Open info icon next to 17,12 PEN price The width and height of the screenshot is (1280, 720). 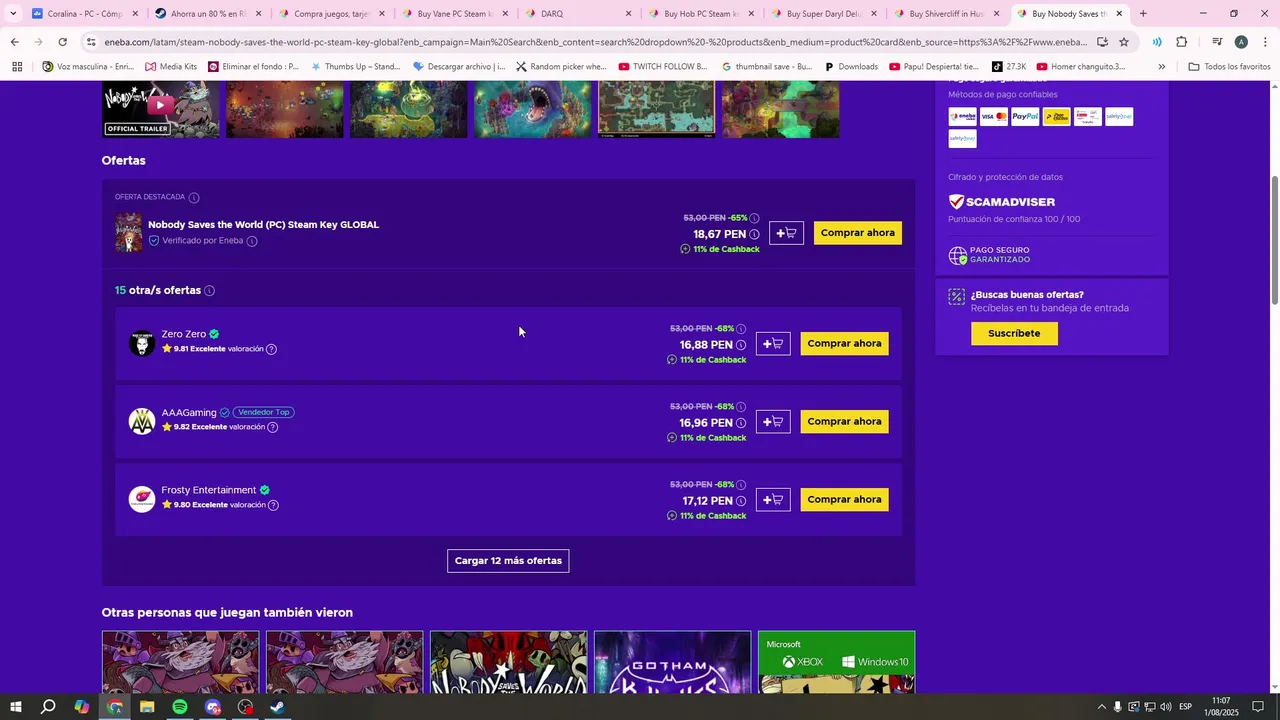(x=741, y=501)
